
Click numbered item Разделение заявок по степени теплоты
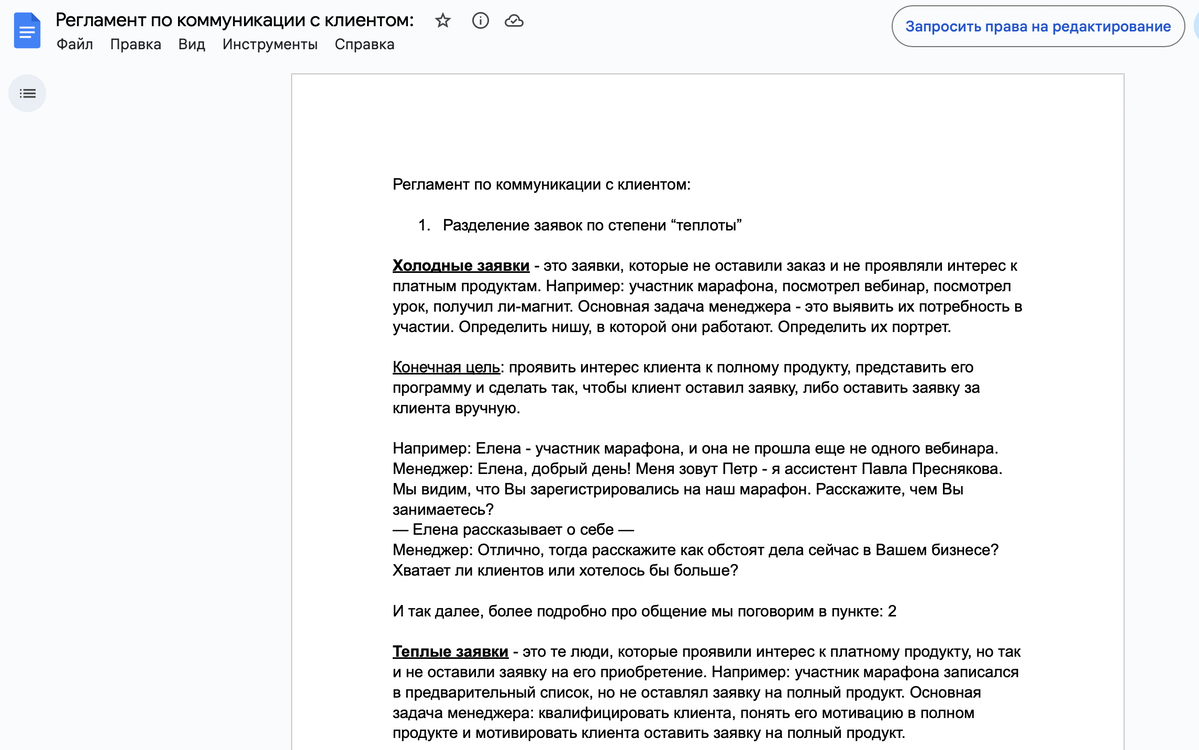pos(592,225)
